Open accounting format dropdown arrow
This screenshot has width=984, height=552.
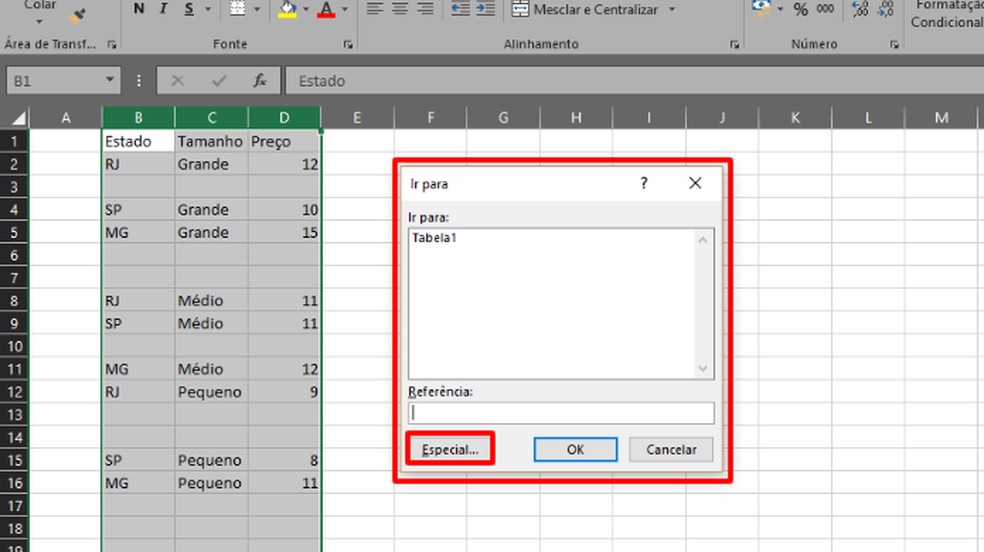coord(780,9)
